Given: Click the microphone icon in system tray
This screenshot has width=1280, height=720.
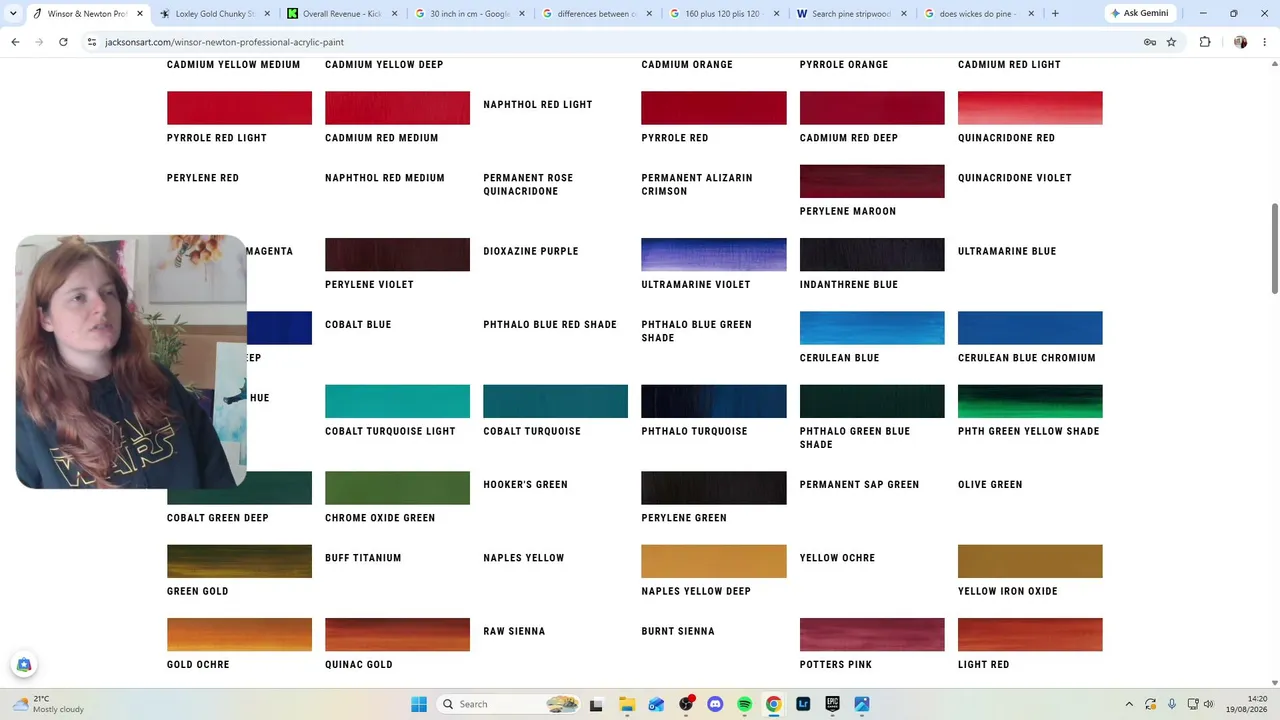Looking at the screenshot, I should point(1171,704).
